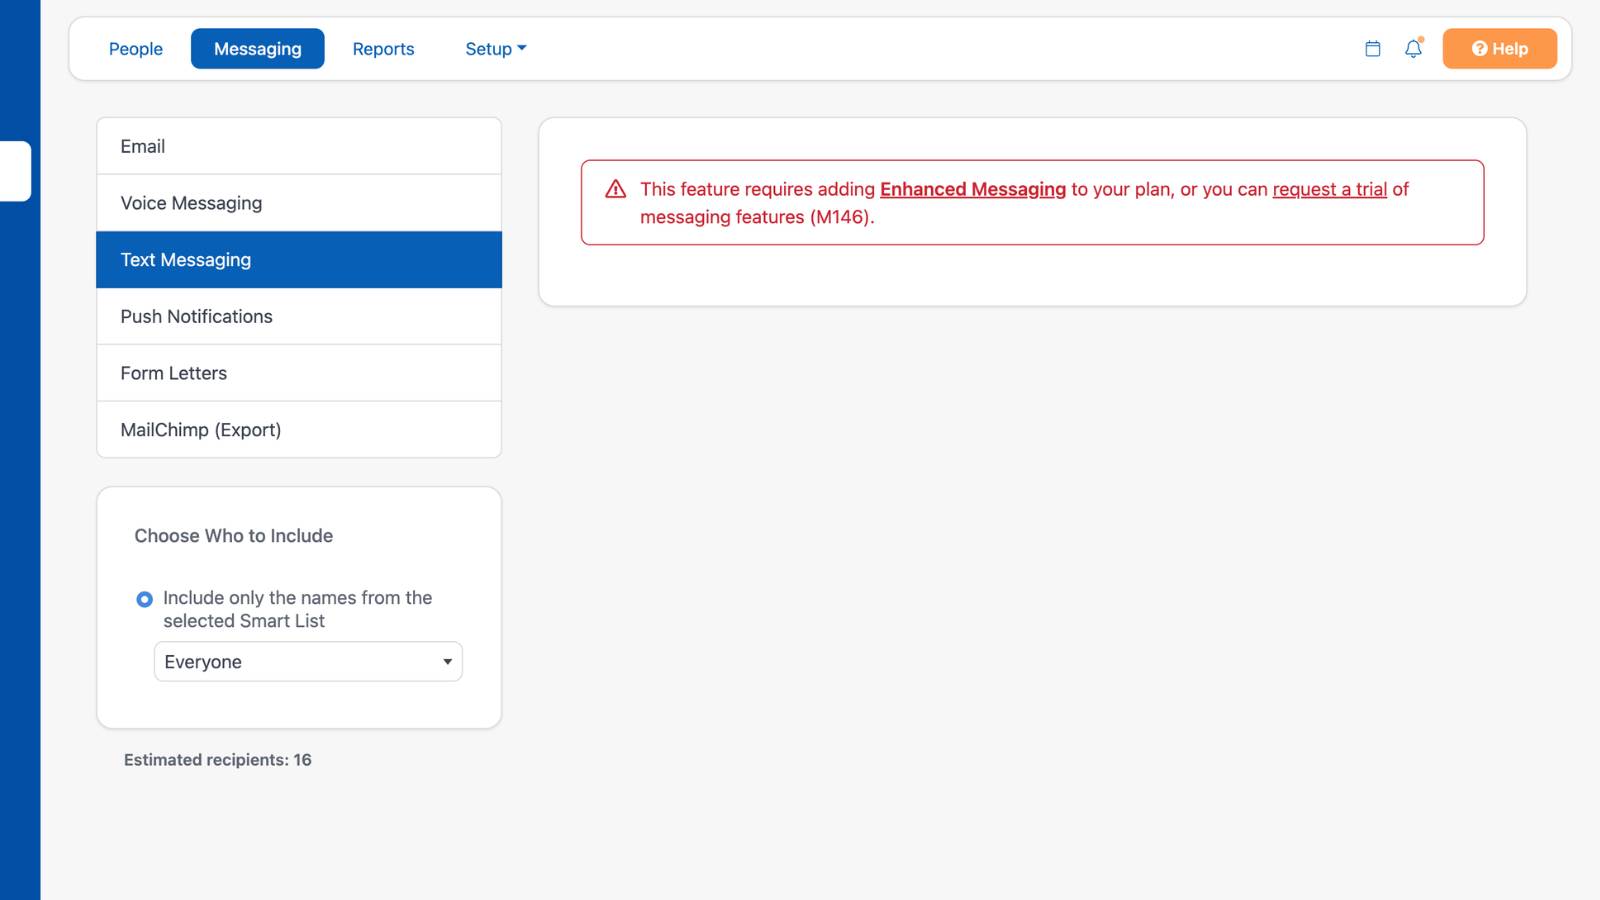Open the Everyone Smart List dropdown
Screen dimensions: 1600x900
(308, 662)
